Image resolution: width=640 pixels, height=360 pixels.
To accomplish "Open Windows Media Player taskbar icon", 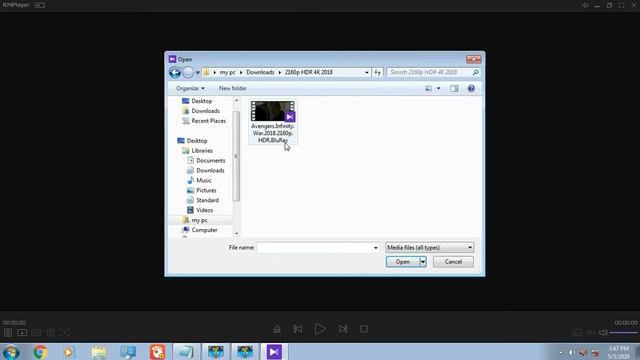I will click(69, 352).
